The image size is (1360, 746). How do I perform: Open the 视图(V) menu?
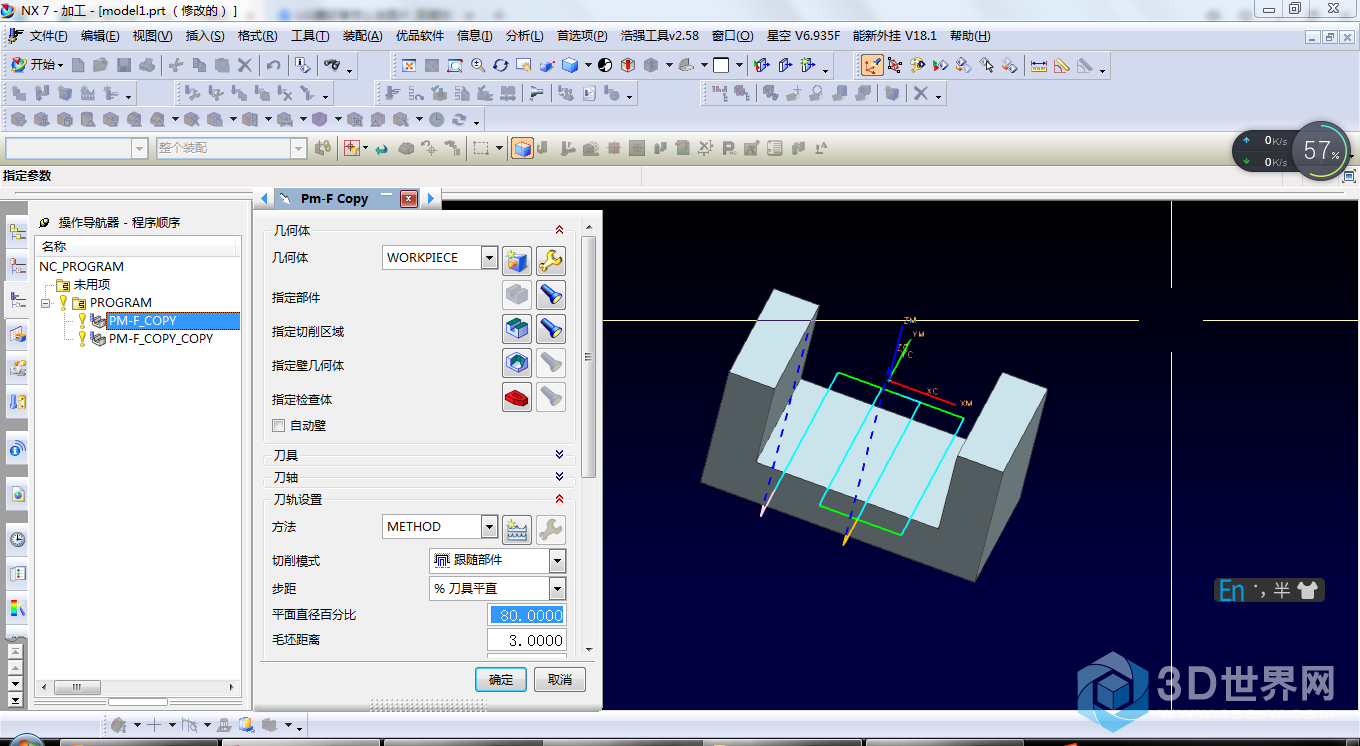coord(152,36)
